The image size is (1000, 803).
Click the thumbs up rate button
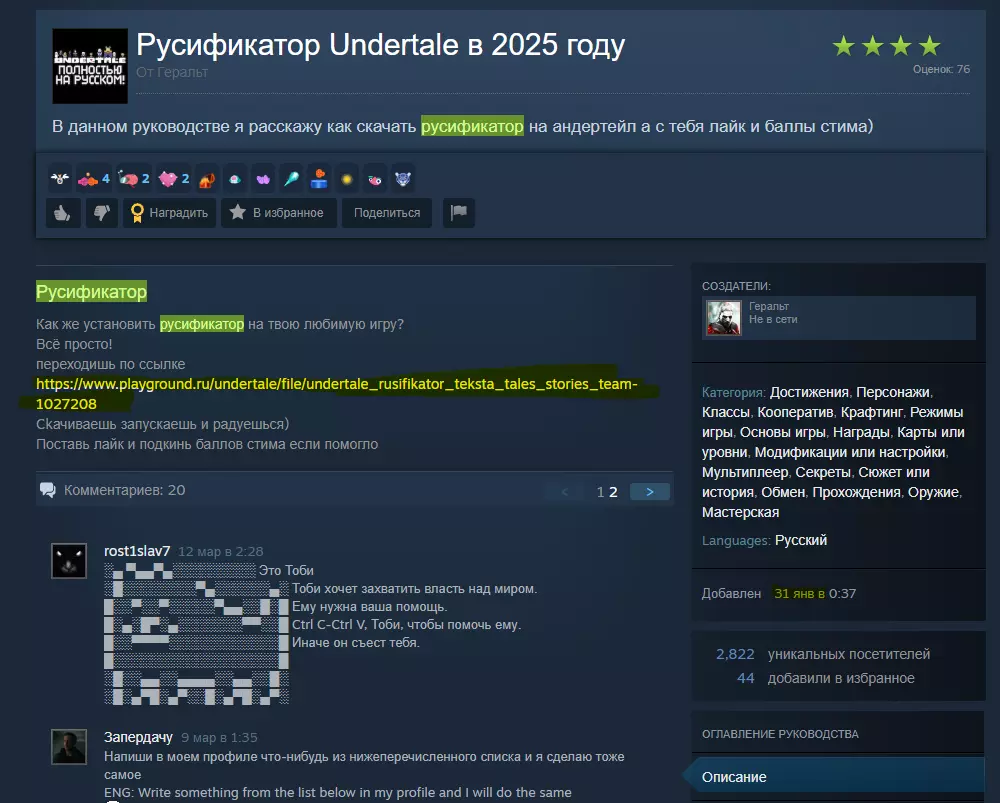(62, 212)
